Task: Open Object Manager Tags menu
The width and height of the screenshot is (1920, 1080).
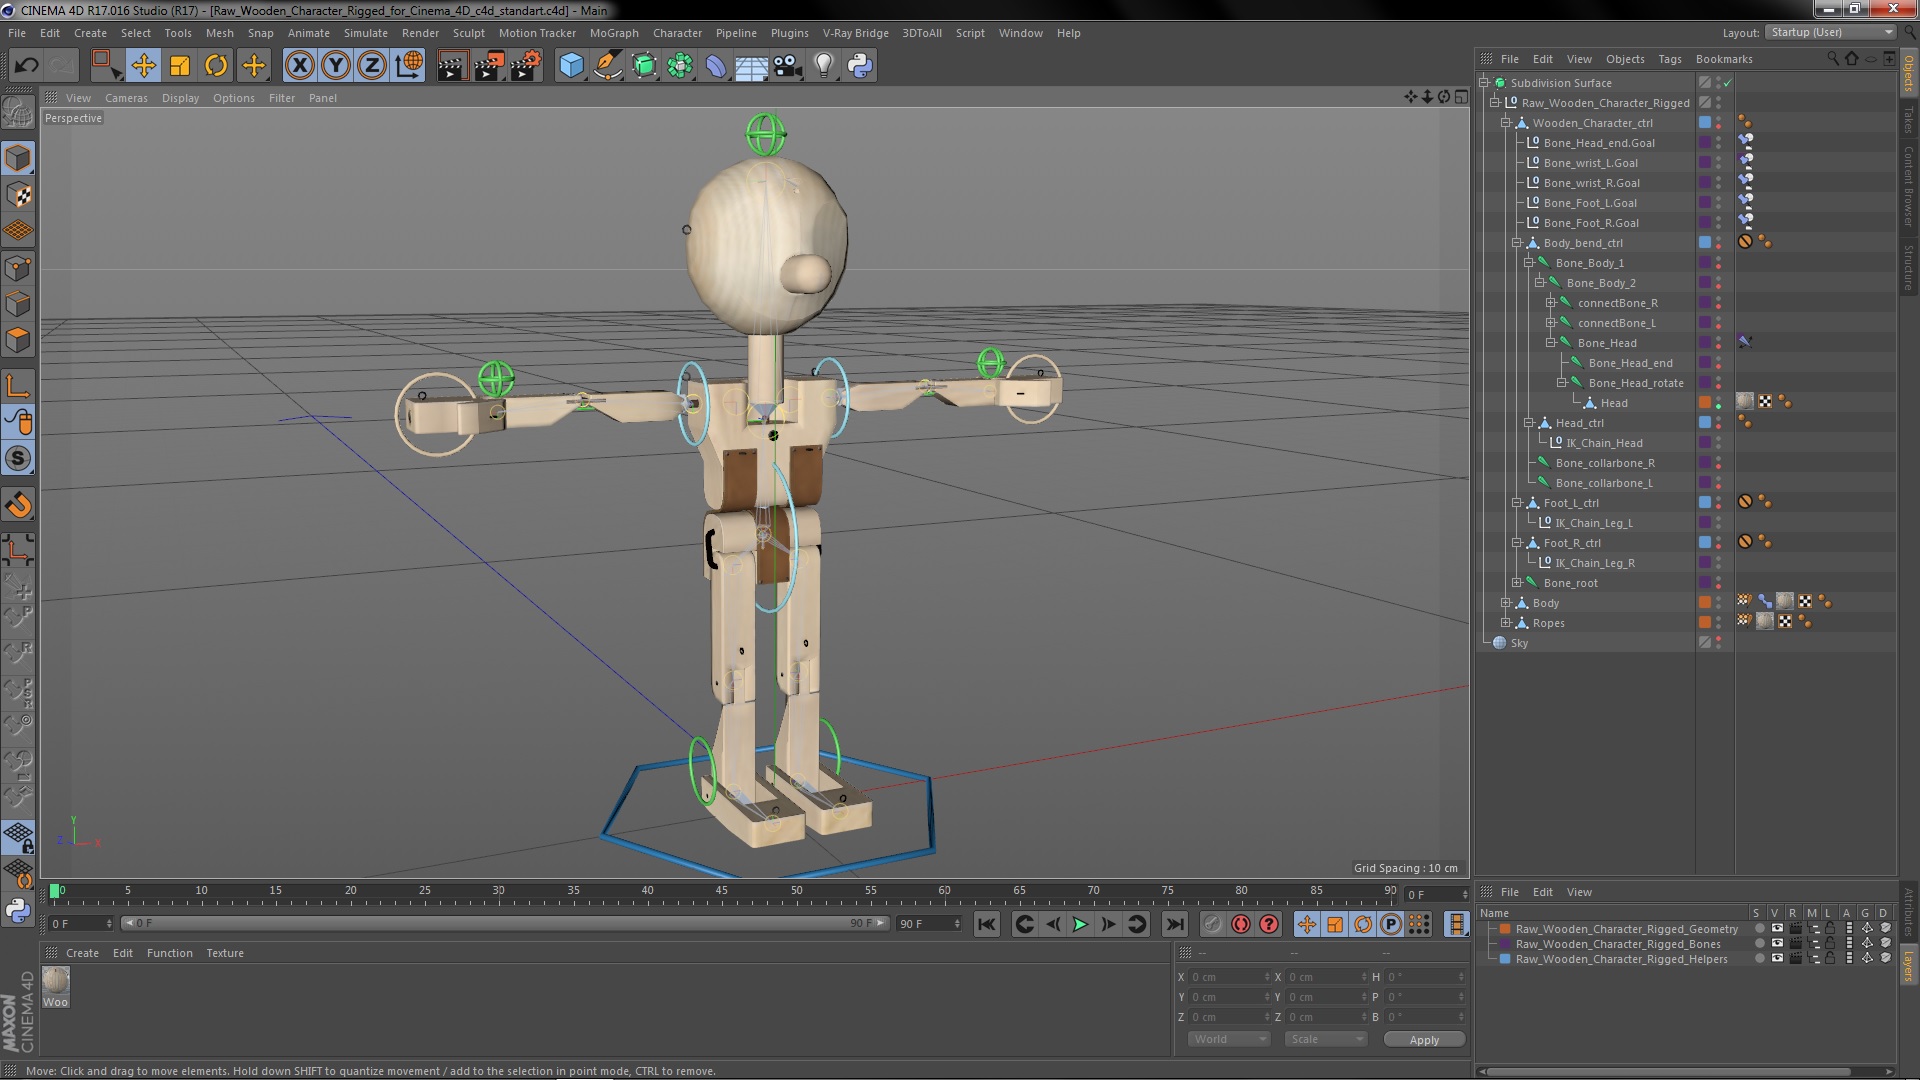Action: 1669,59
